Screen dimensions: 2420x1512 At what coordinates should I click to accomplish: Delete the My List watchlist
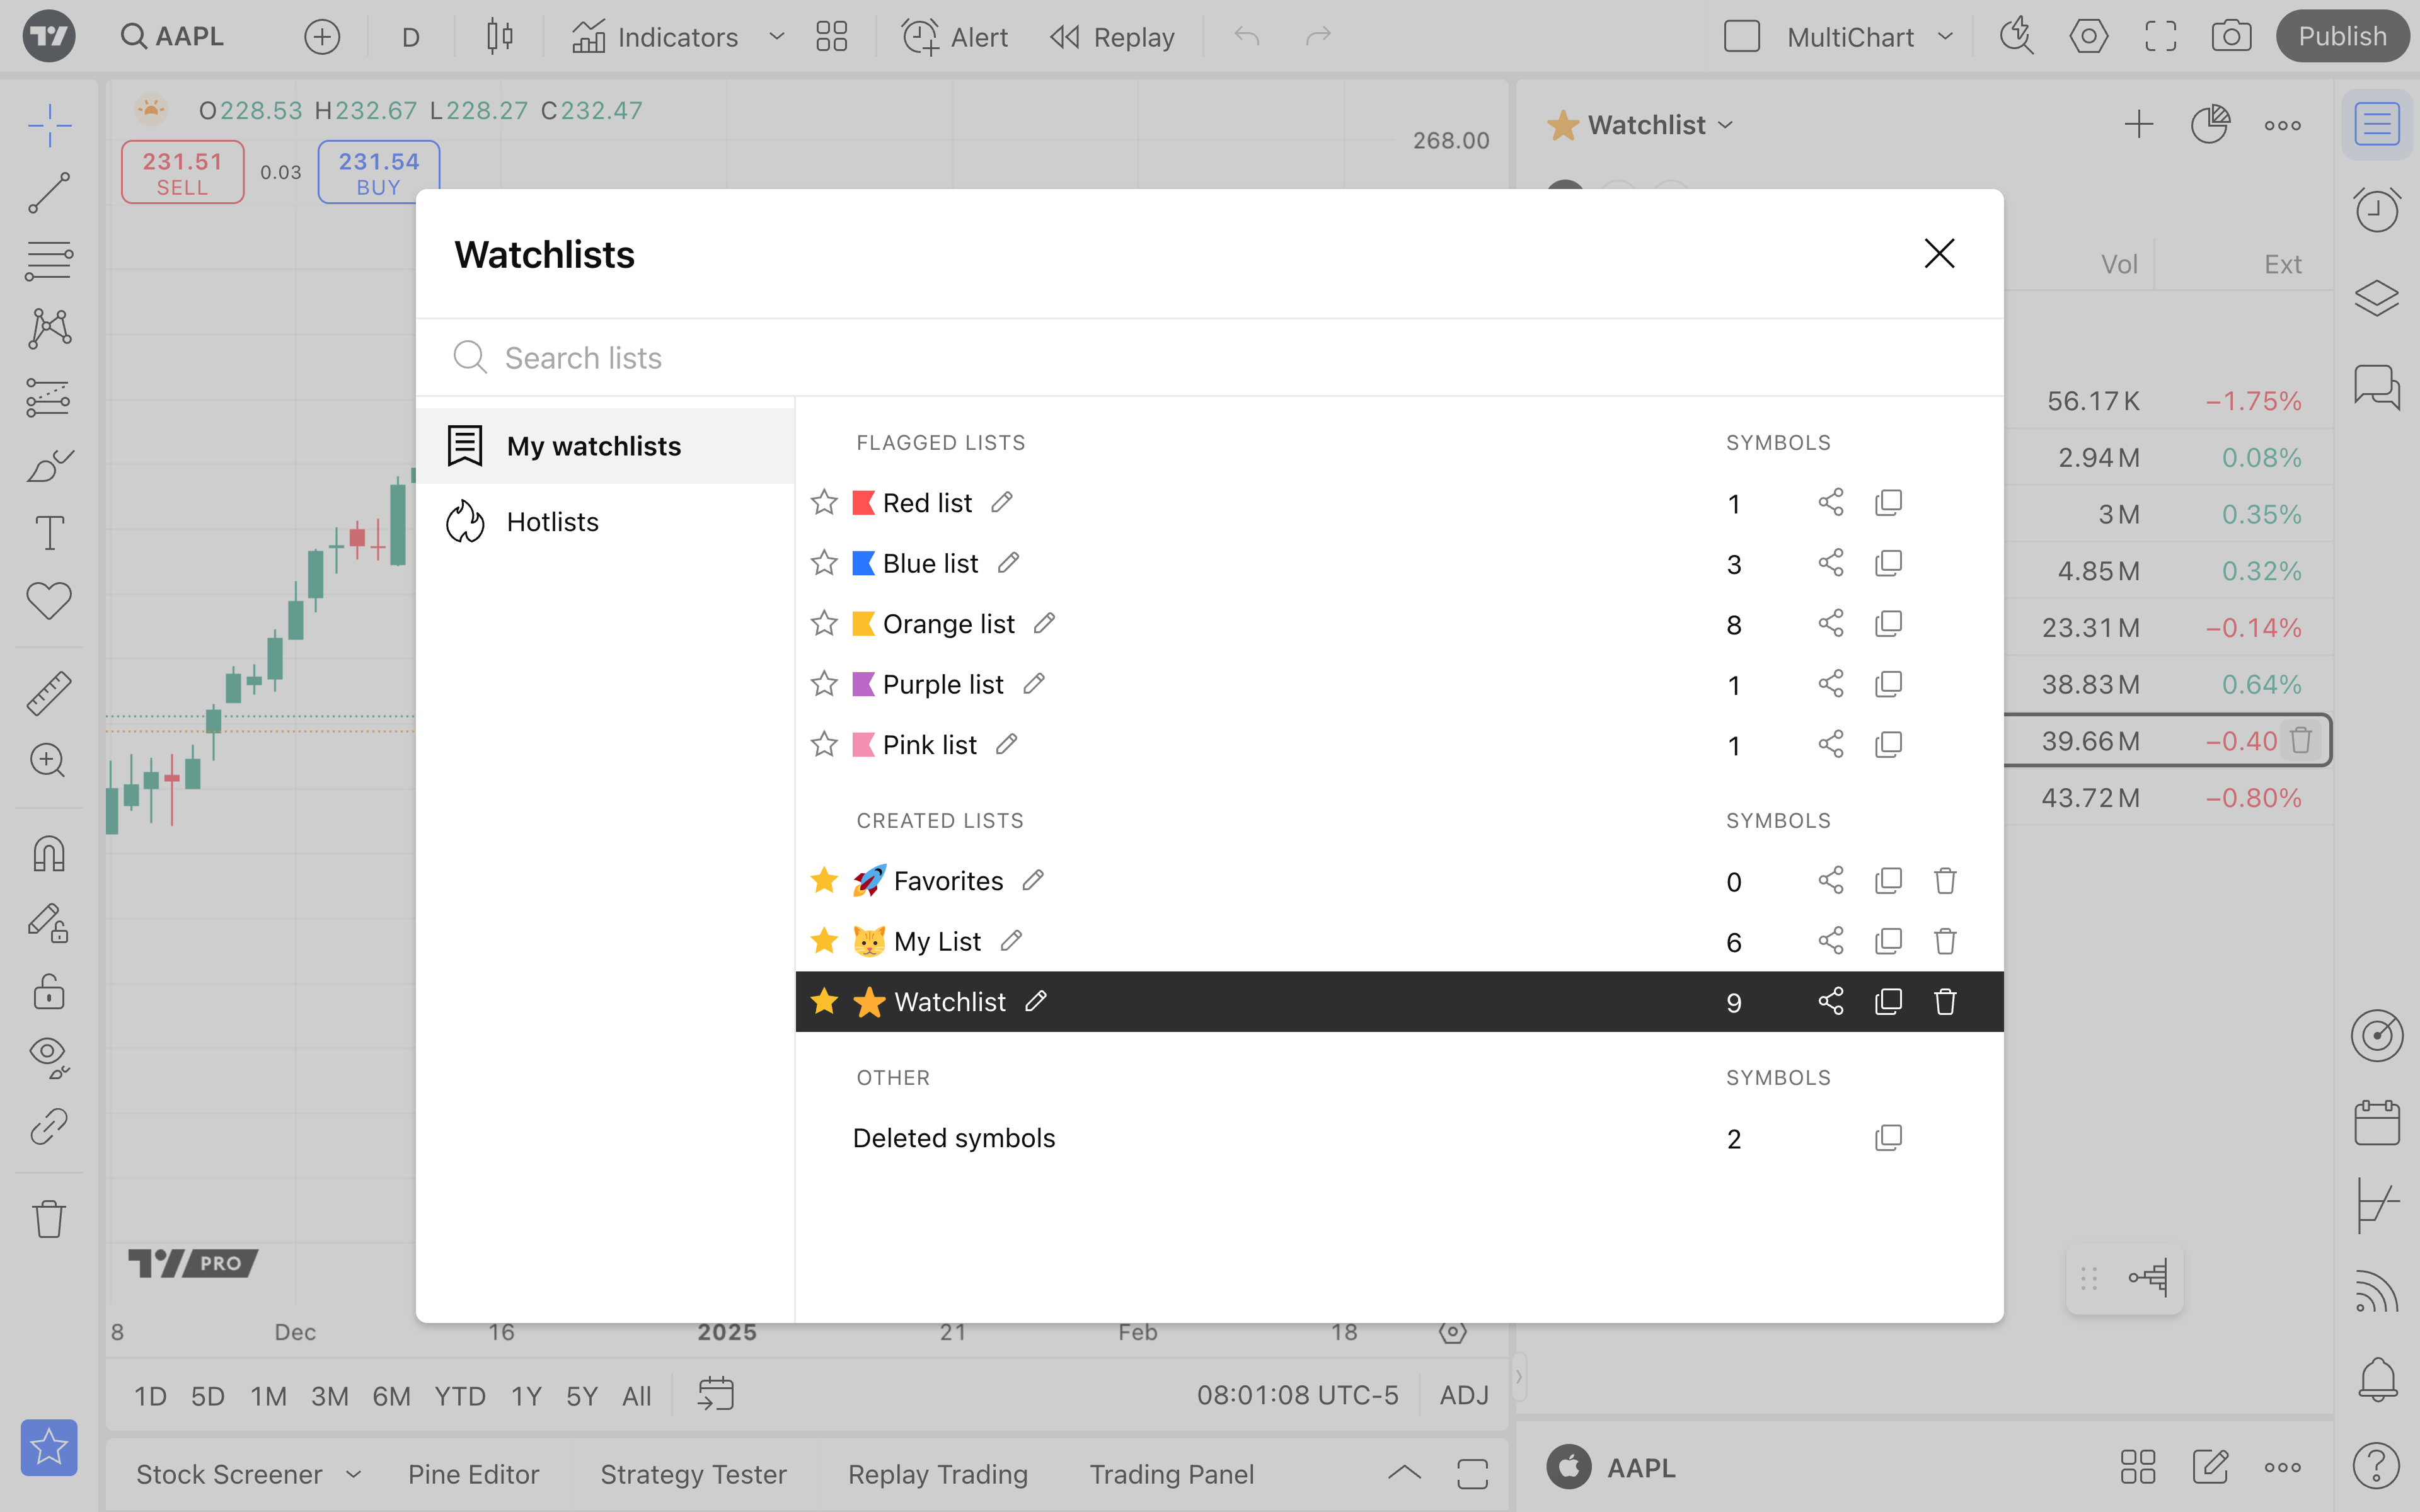[1944, 941]
